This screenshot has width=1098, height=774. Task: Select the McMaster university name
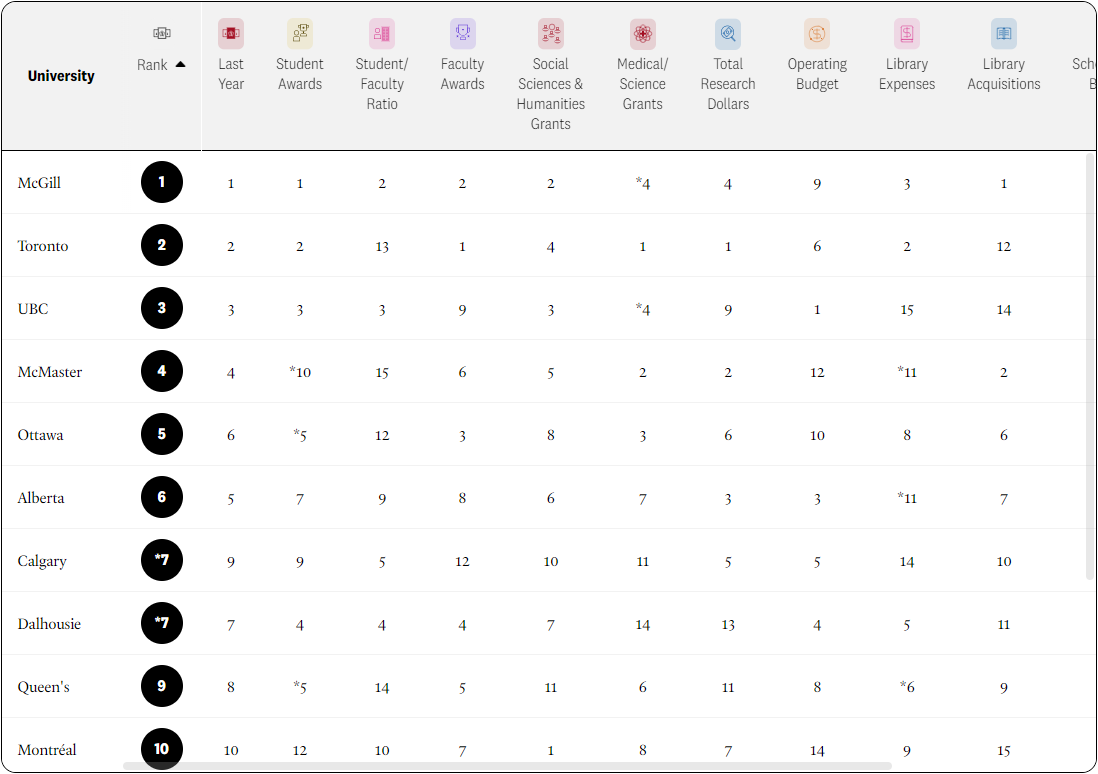coord(50,372)
